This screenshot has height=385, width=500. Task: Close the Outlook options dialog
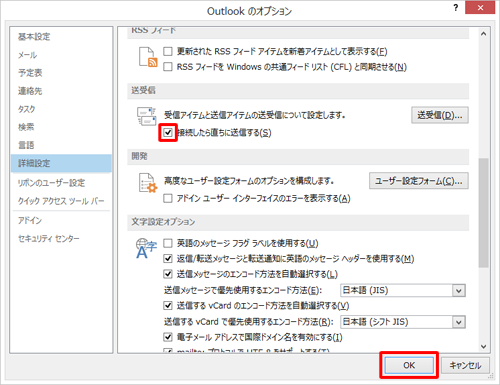click(x=480, y=8)
